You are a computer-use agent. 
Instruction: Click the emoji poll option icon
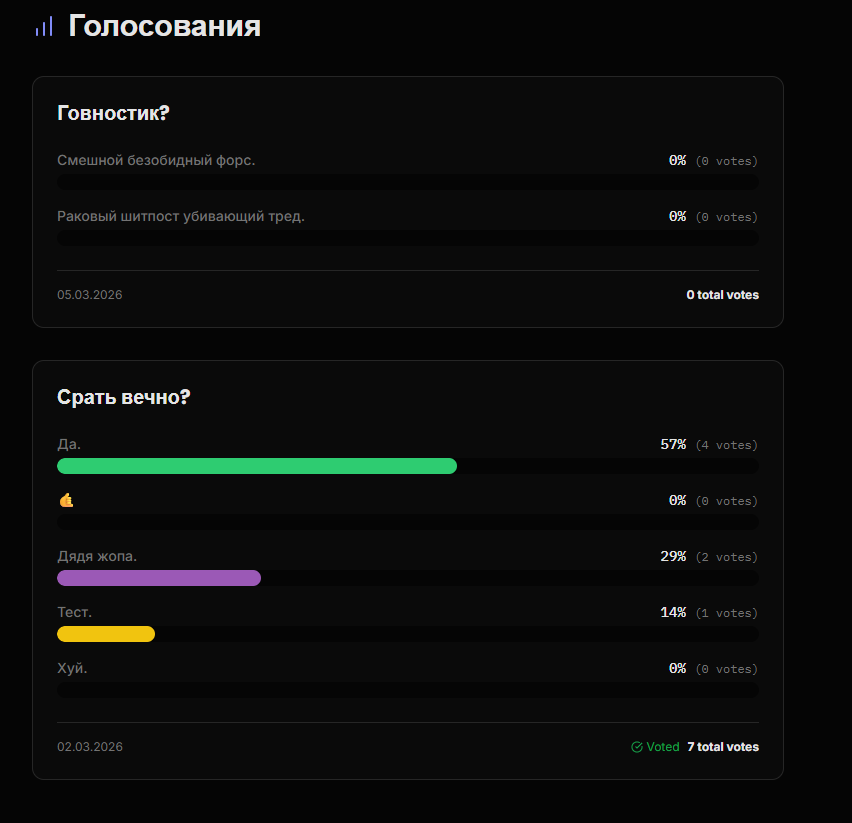(x=66, y=500)
